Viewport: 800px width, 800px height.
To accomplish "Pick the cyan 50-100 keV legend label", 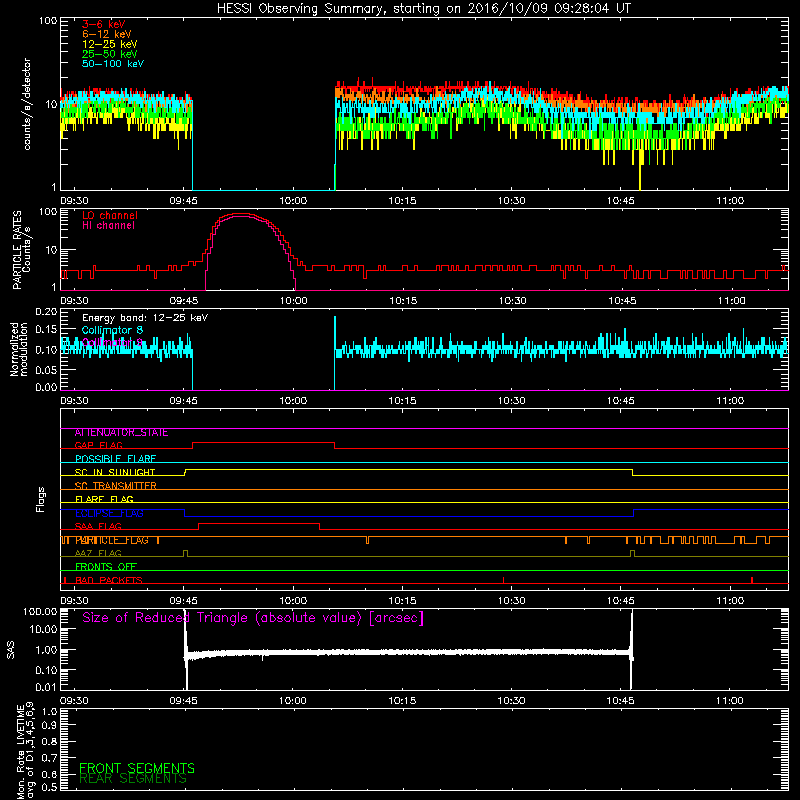I will click(113, 64).
